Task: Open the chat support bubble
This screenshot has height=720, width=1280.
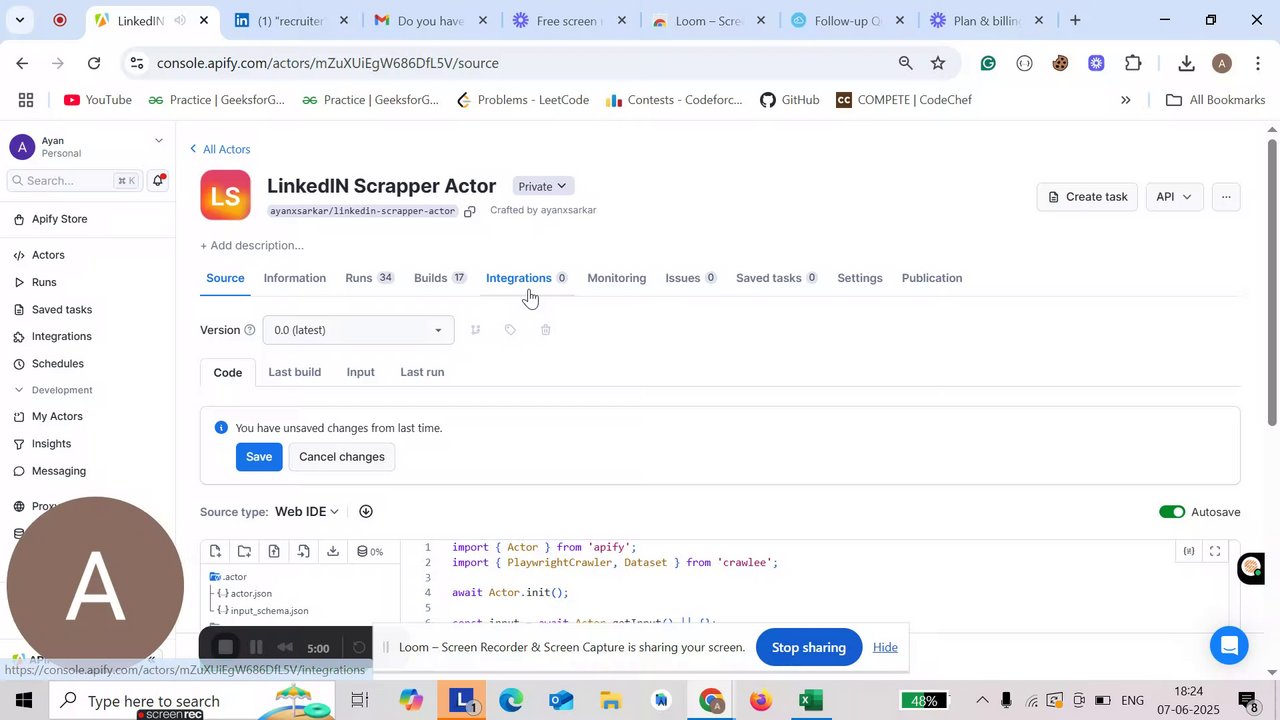Action: (x=1229, y=645)
